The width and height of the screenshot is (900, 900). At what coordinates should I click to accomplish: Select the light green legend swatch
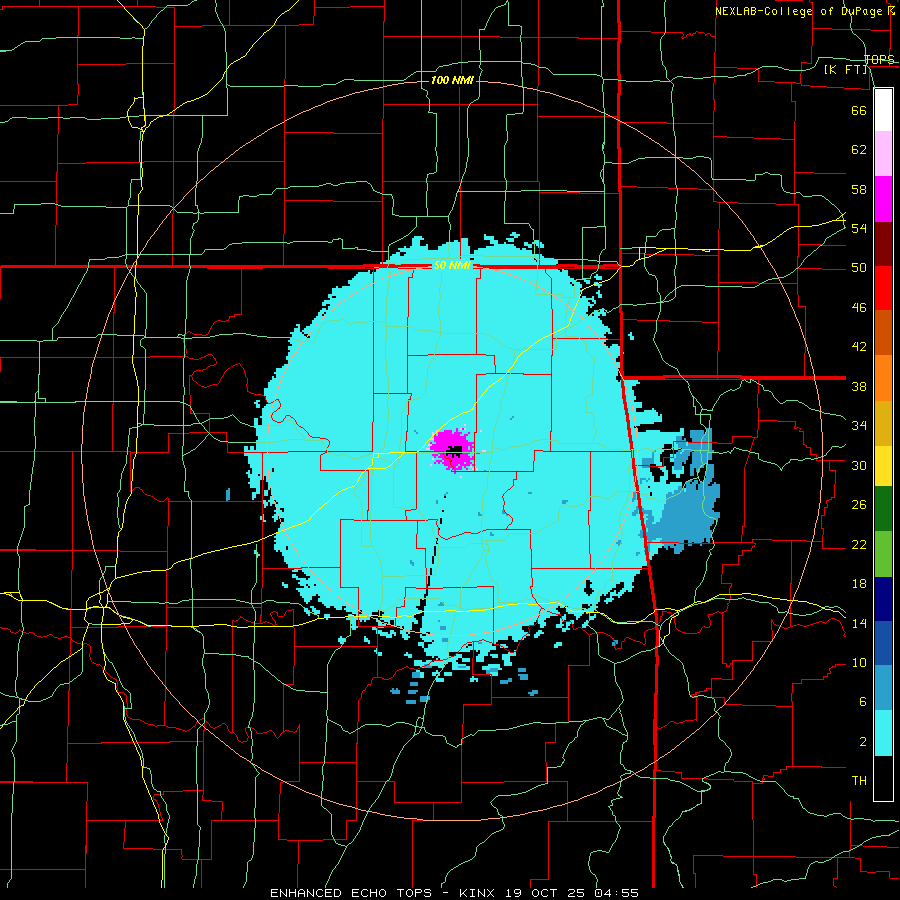[x=883, y=554]
